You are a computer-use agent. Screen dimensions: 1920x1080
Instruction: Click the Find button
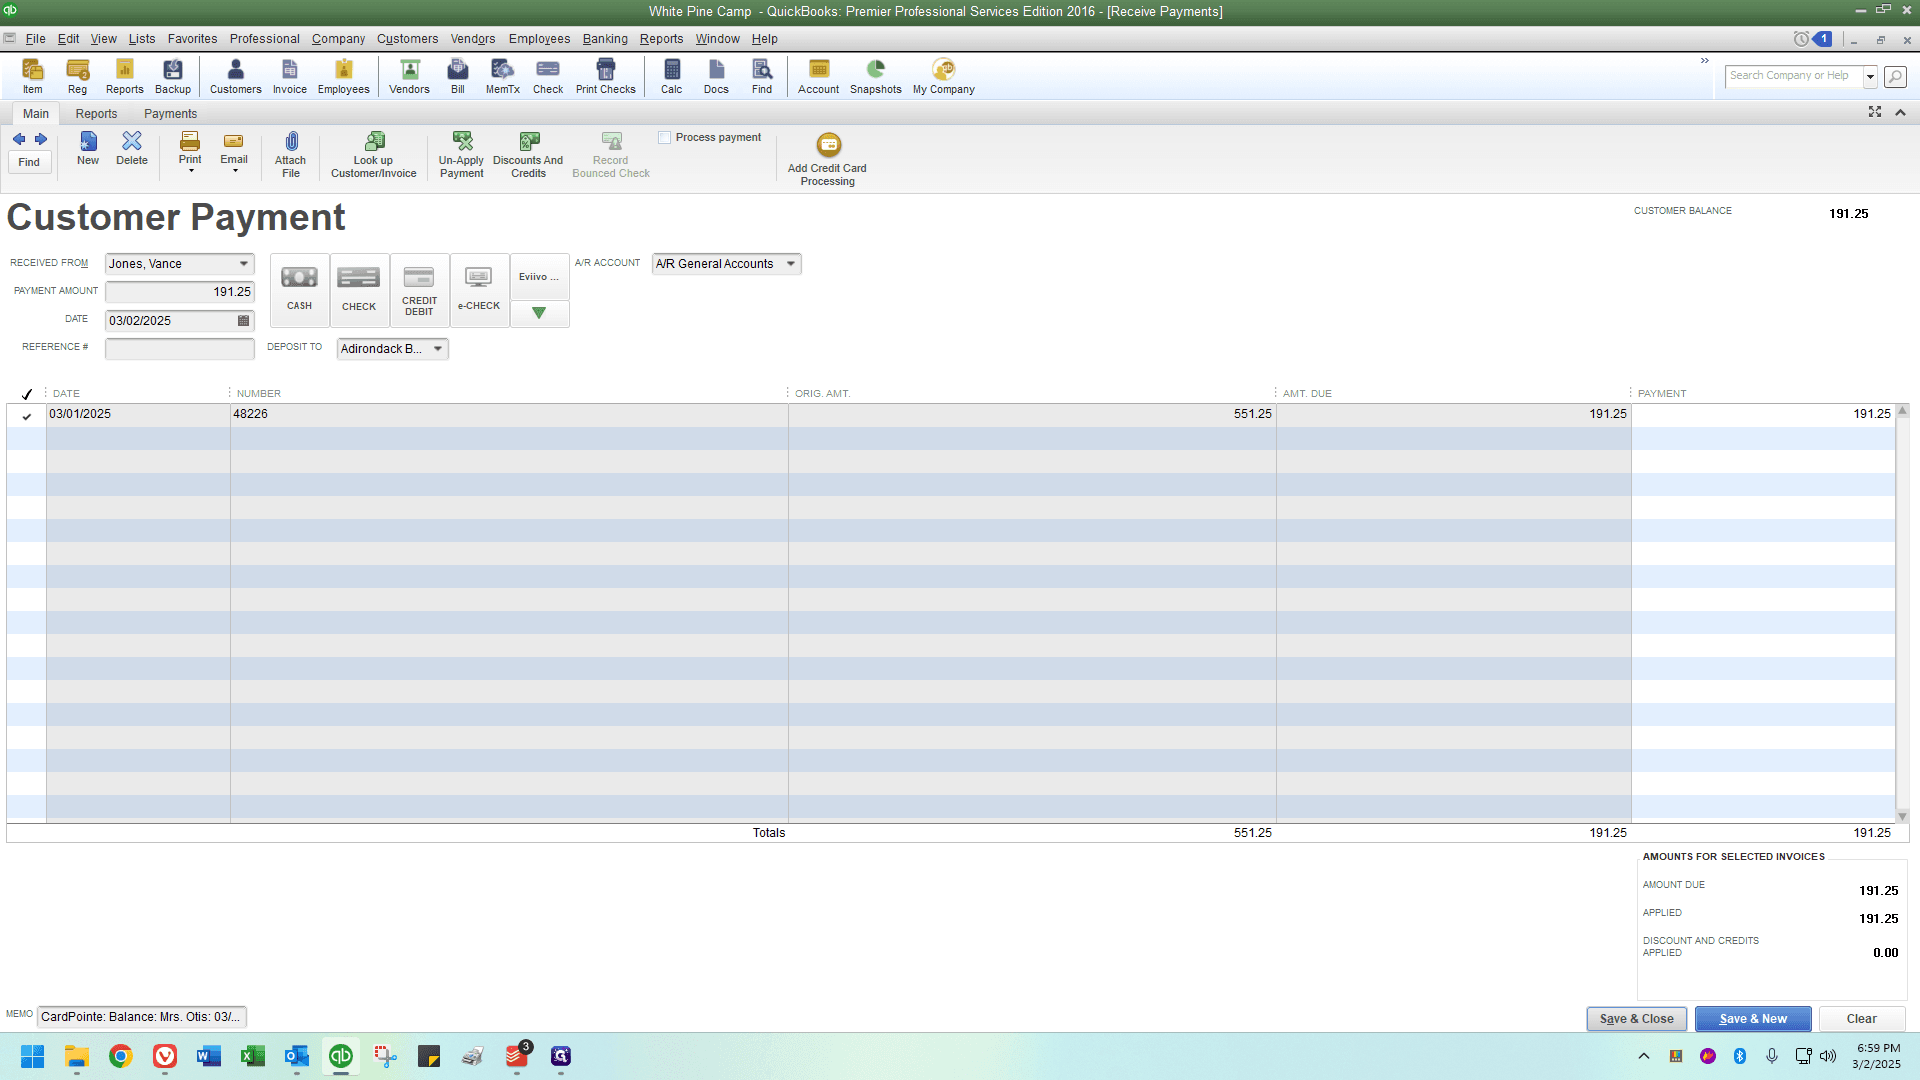tap(29, 162)
